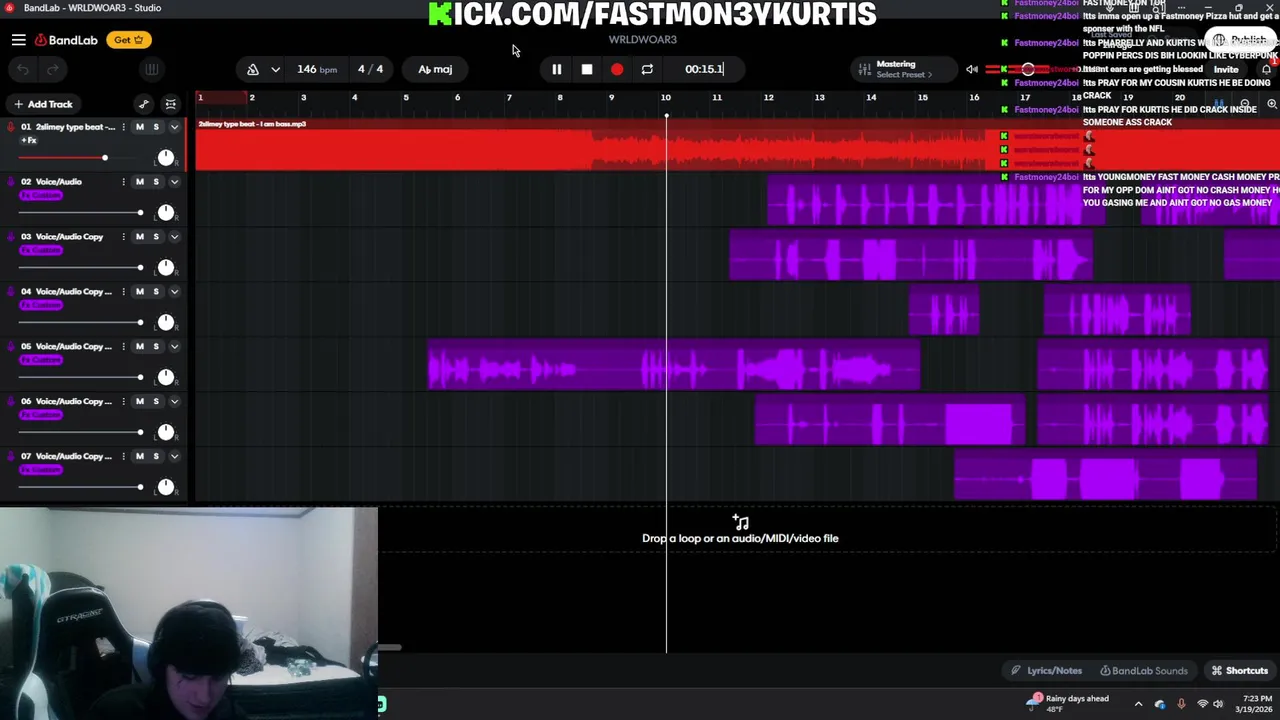Toggle track height collapse icon
Screen dimensions: 1280x720
click(171, 104)
